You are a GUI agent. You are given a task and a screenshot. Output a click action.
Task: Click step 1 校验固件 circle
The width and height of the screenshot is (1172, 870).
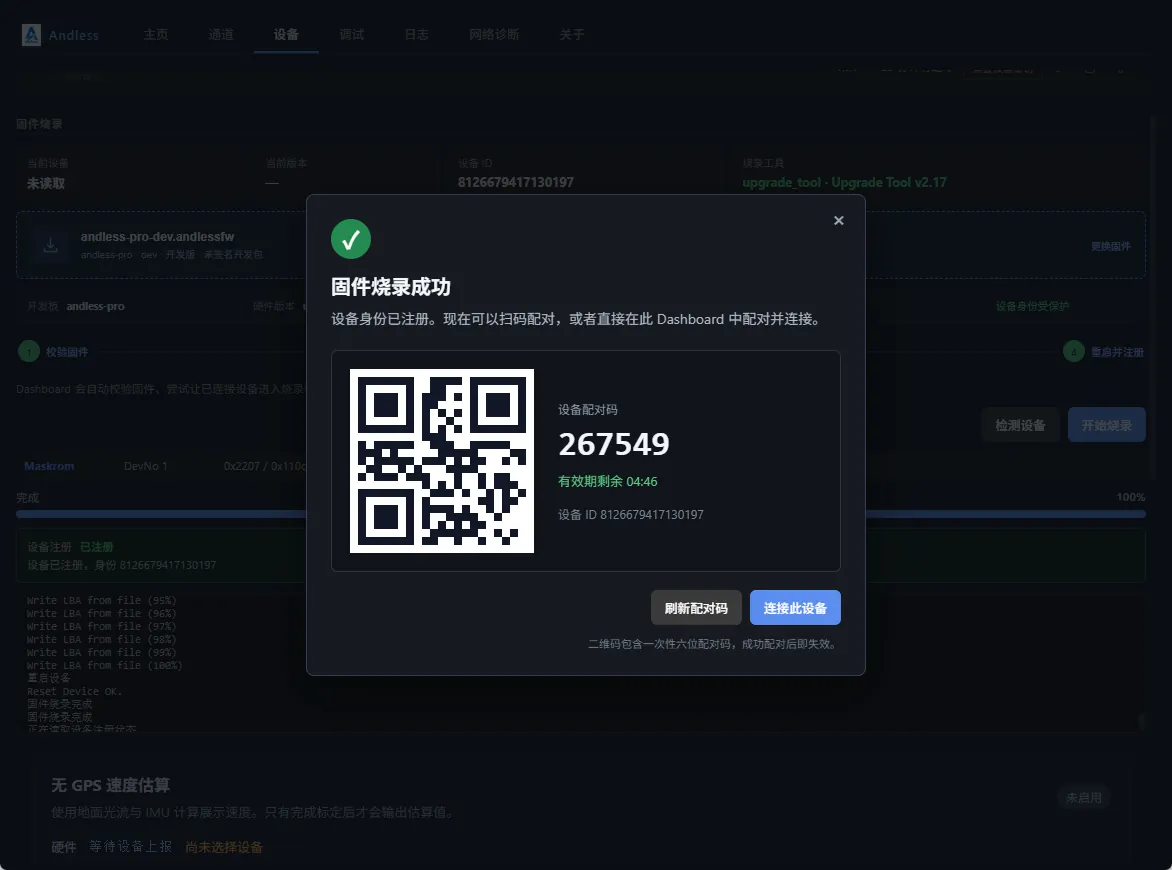[x=29, y=351]
